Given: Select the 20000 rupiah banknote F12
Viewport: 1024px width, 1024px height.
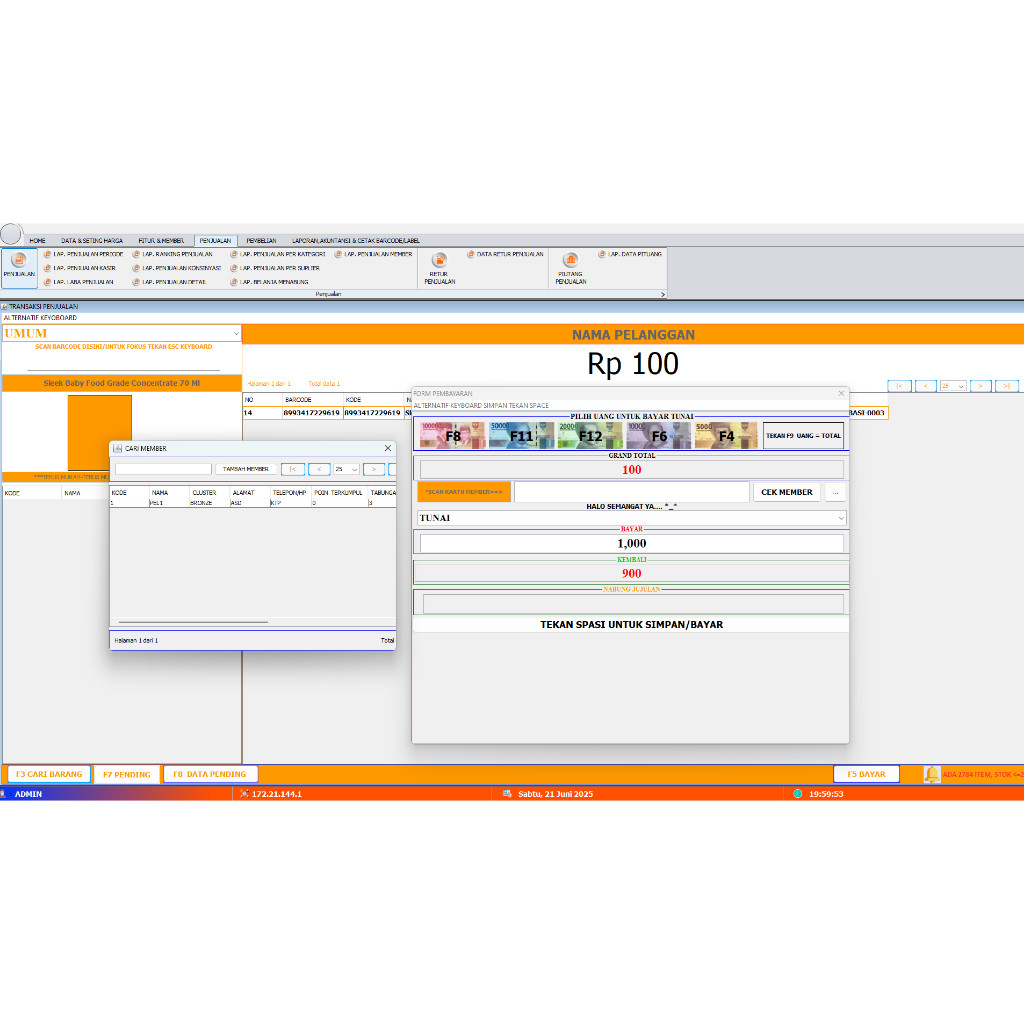Looking at the screenshot, I should (x=590, y=435).
